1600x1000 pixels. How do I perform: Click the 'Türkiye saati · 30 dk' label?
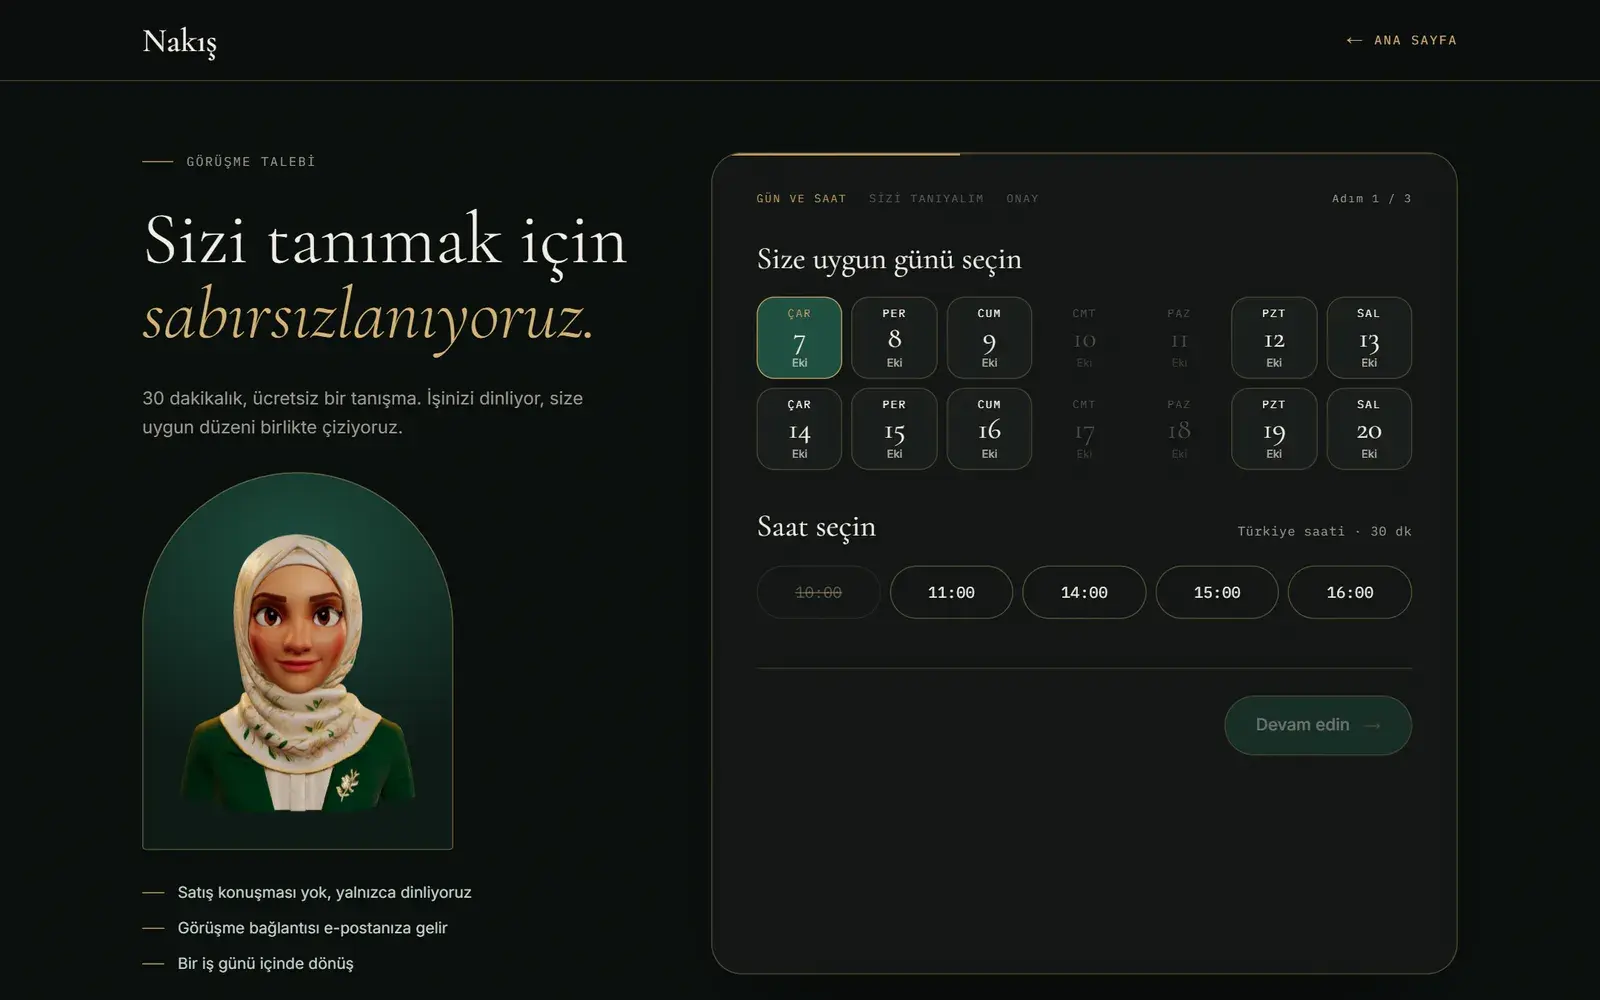pos(1324,531)
